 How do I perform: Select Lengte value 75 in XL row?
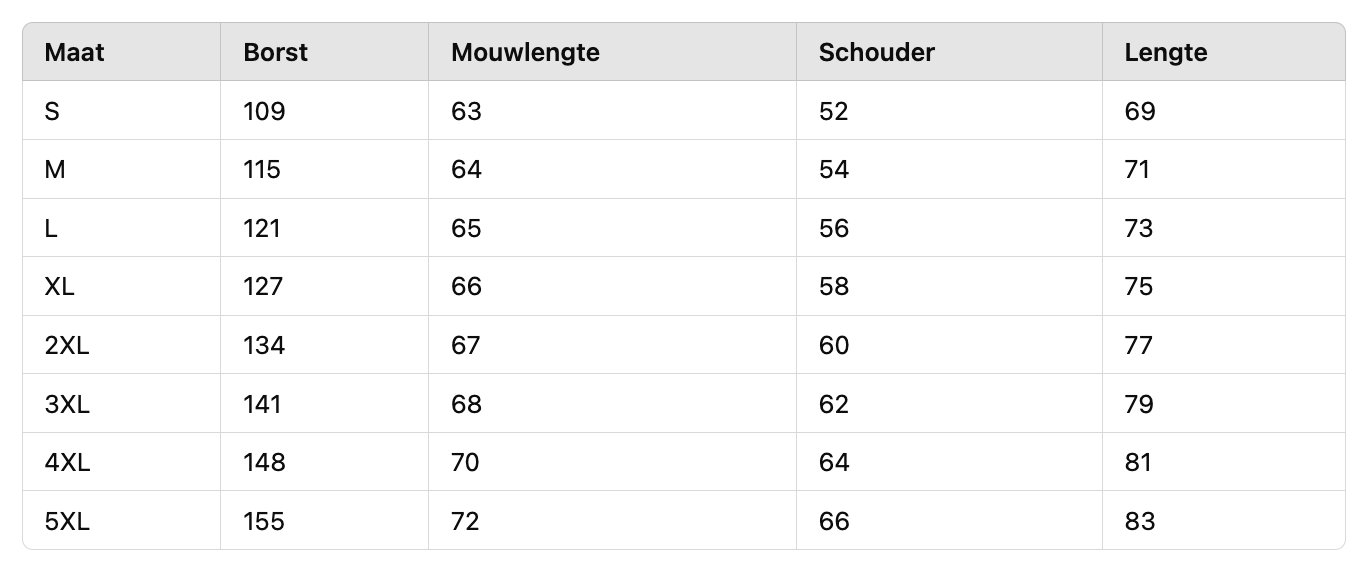pos(1139,287)
